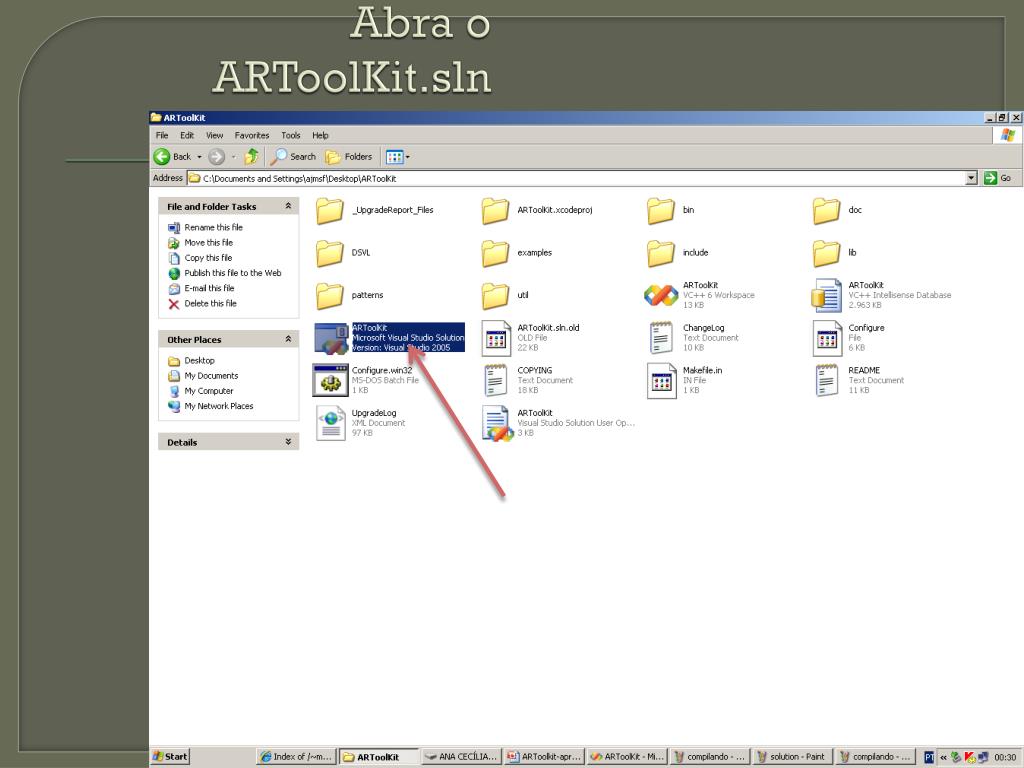Switch to solution - Paint taskbar button
The width and height of the screenshot is (1024, 768).
point(791,756)
